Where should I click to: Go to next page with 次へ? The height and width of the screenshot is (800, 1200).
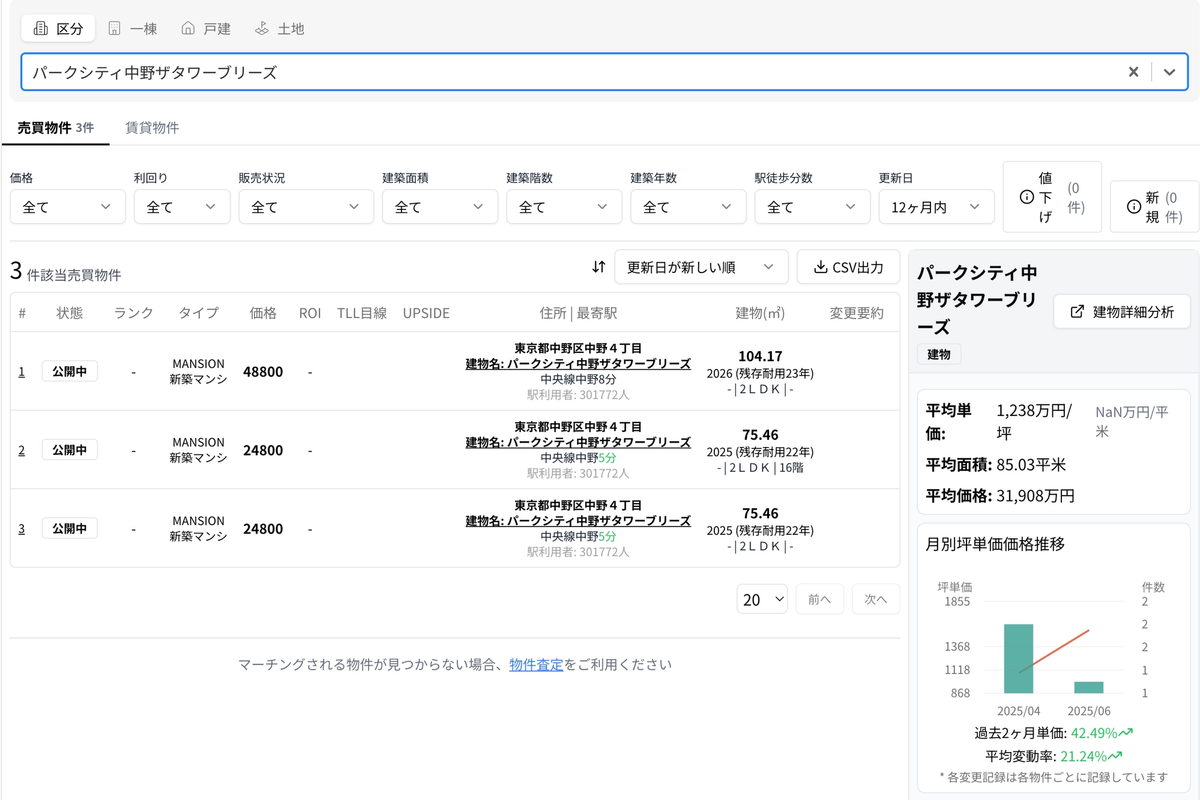coord(876,599)
